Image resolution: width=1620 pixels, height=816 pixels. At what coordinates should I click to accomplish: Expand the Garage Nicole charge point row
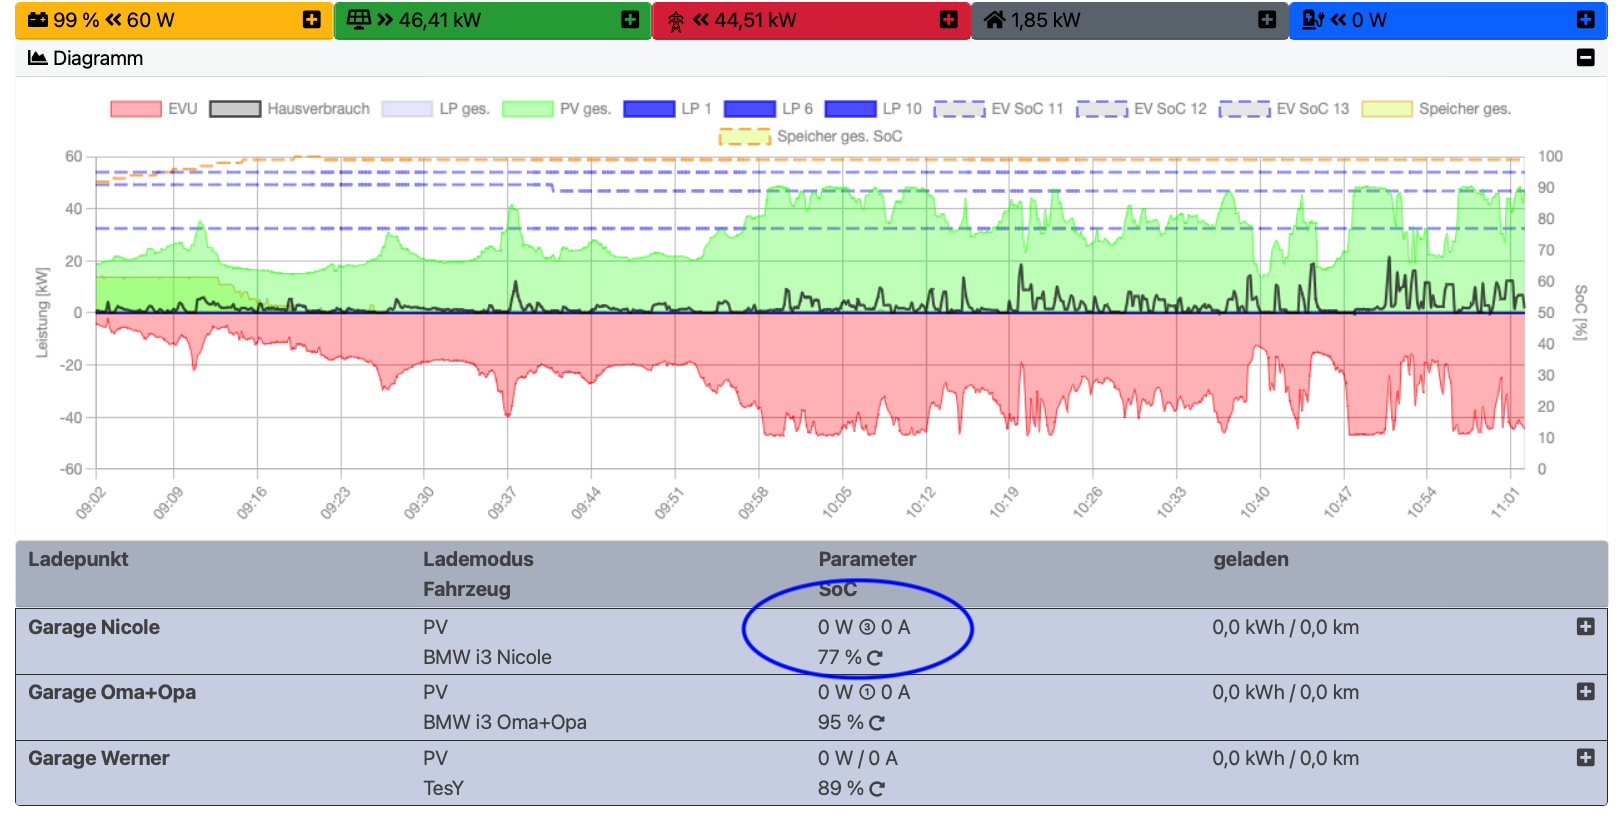point(1585,627)
